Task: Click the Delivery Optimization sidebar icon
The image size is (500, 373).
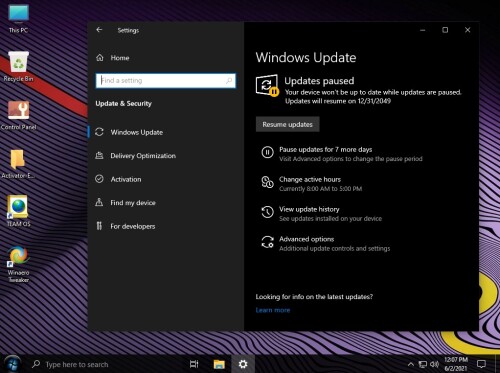Action: (x=99, y=155)
